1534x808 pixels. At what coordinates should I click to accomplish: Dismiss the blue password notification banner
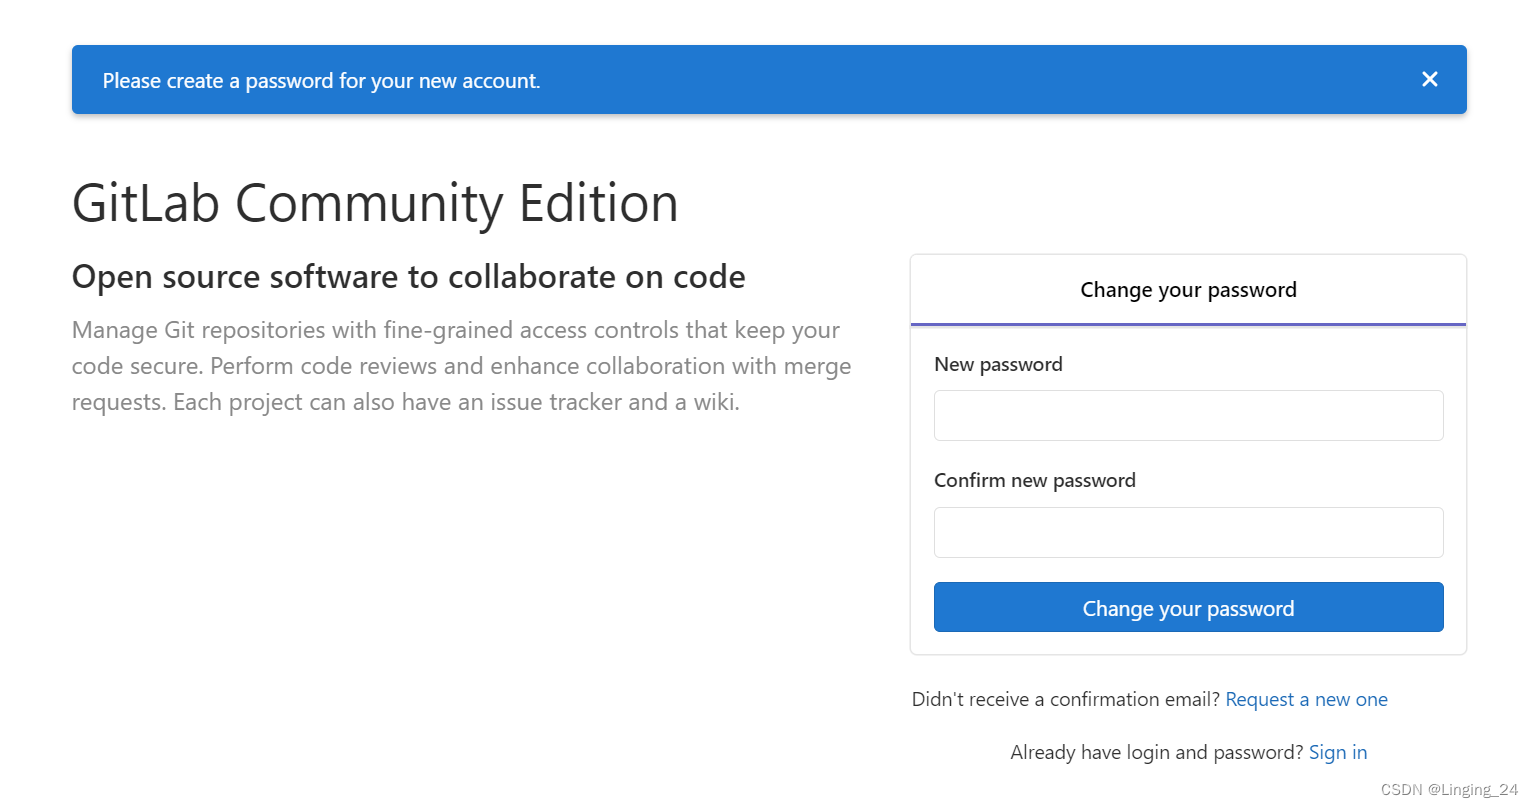pyautogui.click(x=1429, y=79)
